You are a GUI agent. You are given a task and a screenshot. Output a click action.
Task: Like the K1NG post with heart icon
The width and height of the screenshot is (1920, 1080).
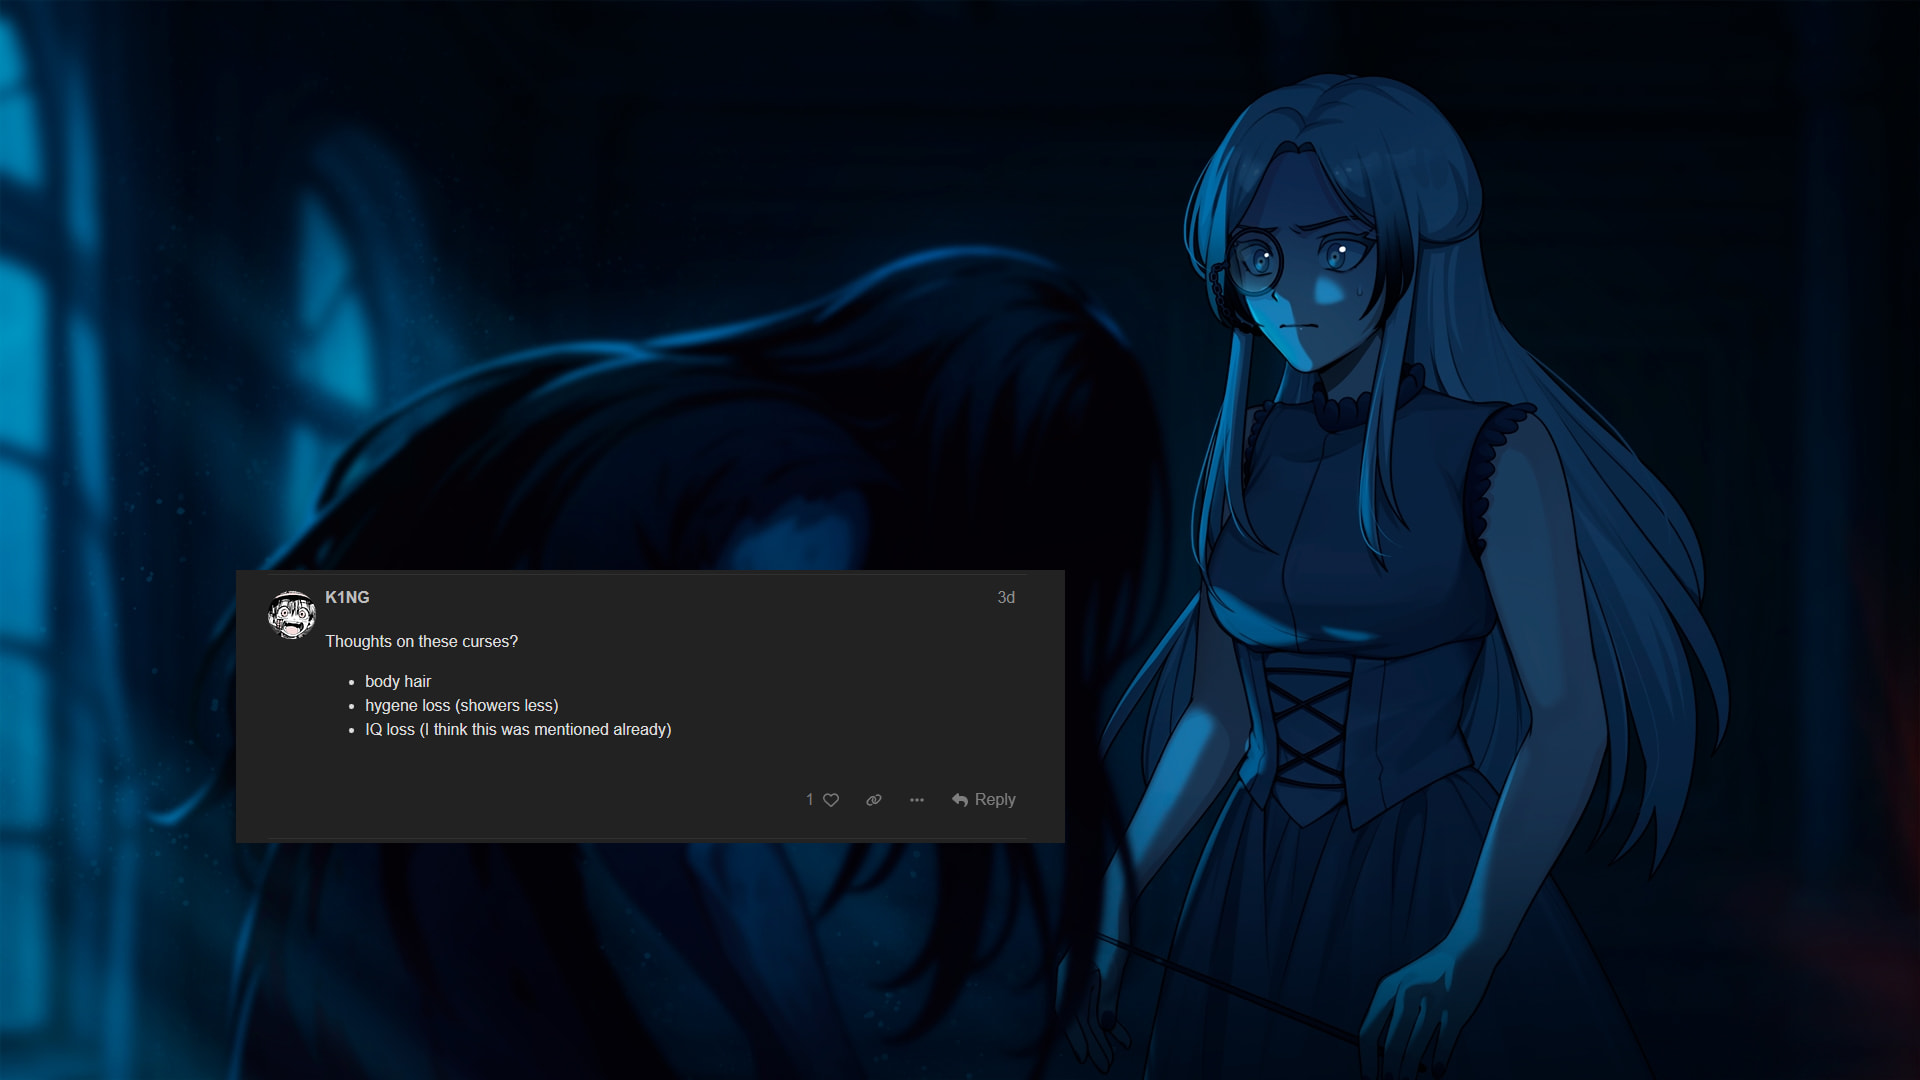click(x=831, y=800)
